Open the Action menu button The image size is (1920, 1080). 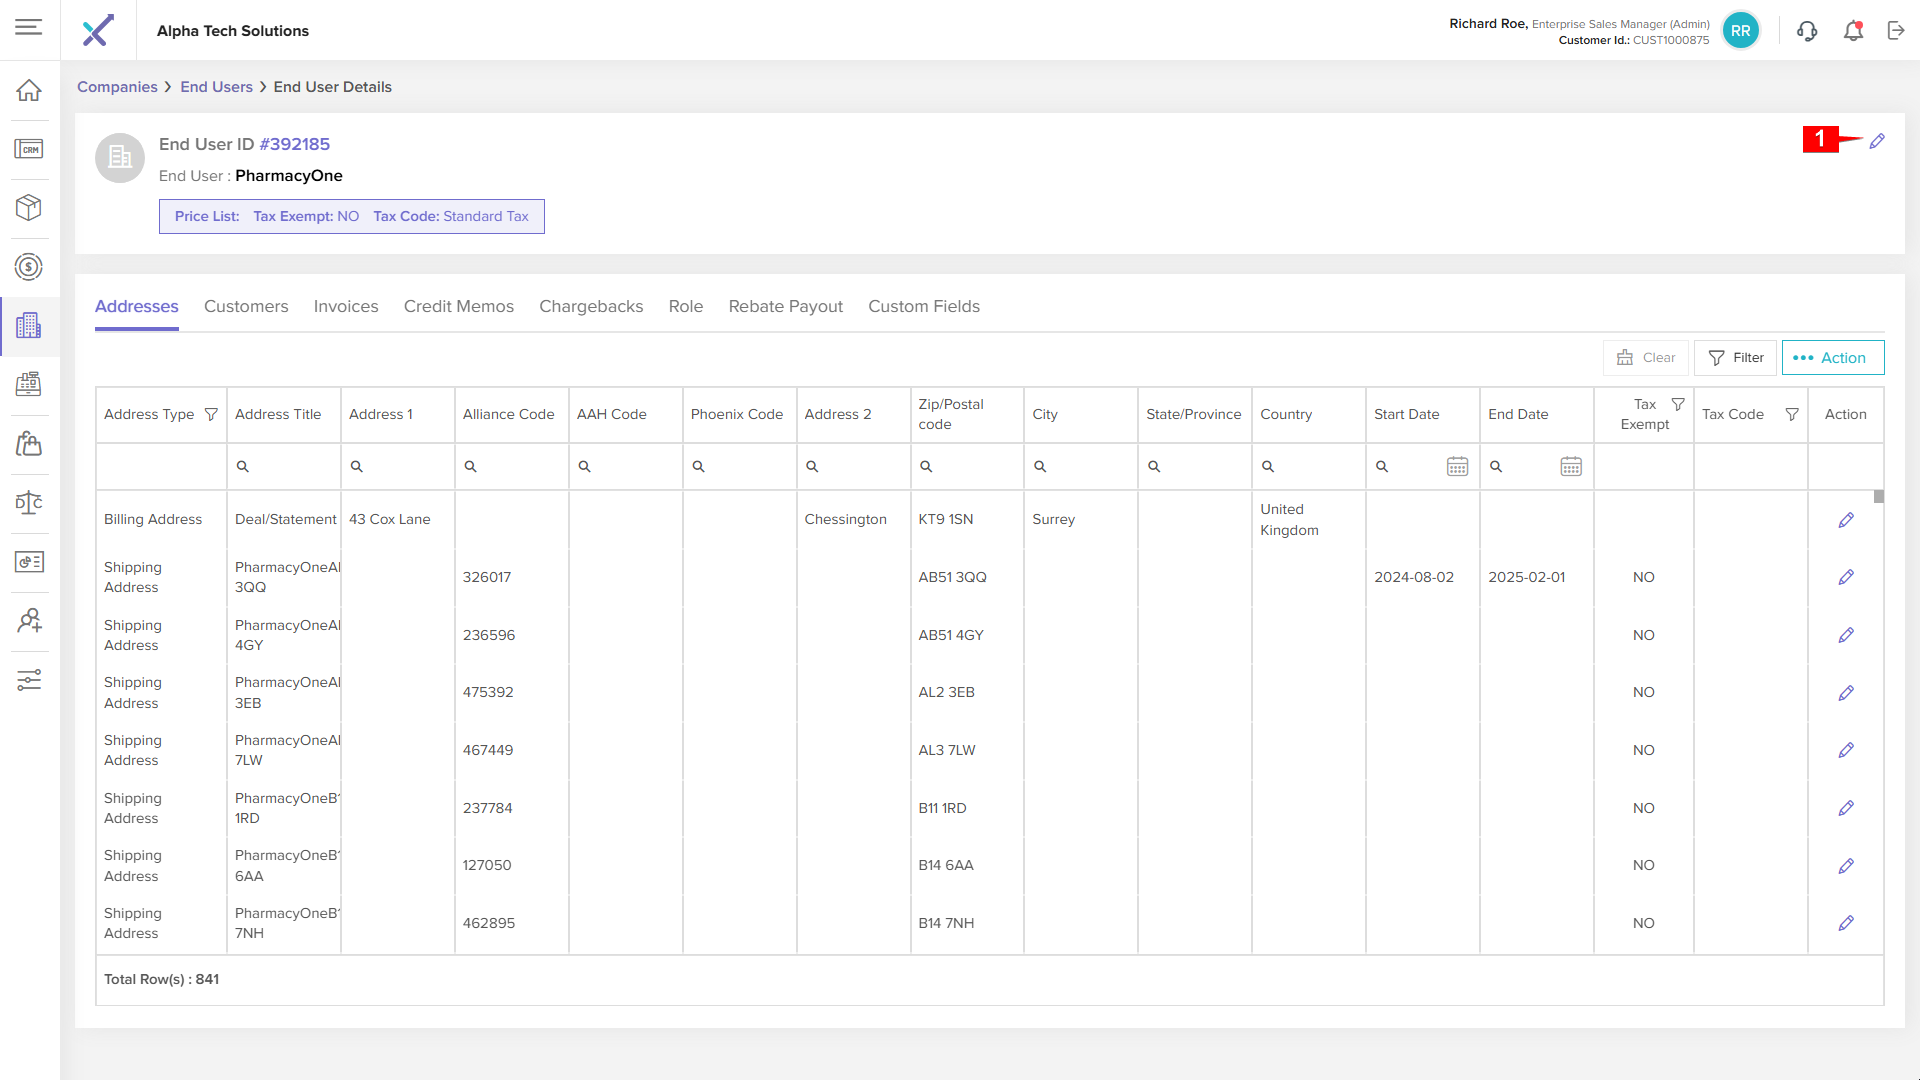click(1832, 358)
